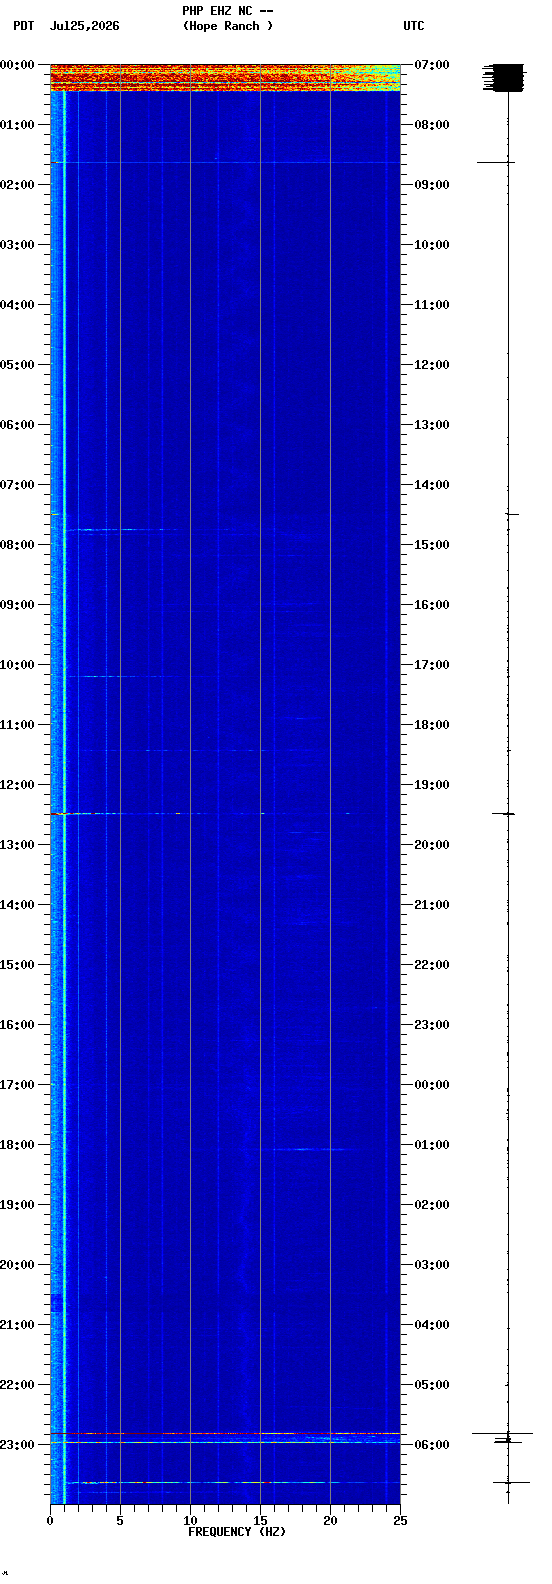552x1584 pixels.
Task: Click the UTC time label '04:00'
Action: [x=432, y=1325]
